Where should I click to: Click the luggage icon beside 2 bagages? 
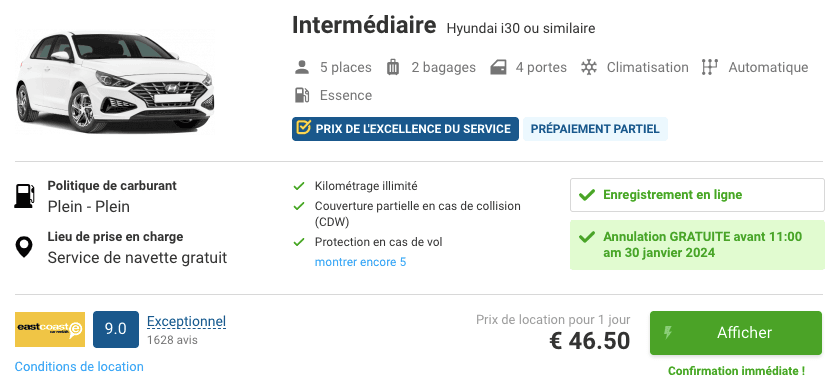(x=393, y=67)
